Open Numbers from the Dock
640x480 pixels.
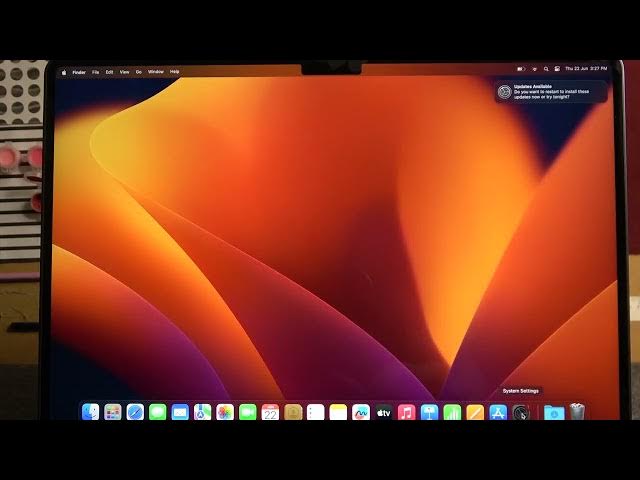452,412
